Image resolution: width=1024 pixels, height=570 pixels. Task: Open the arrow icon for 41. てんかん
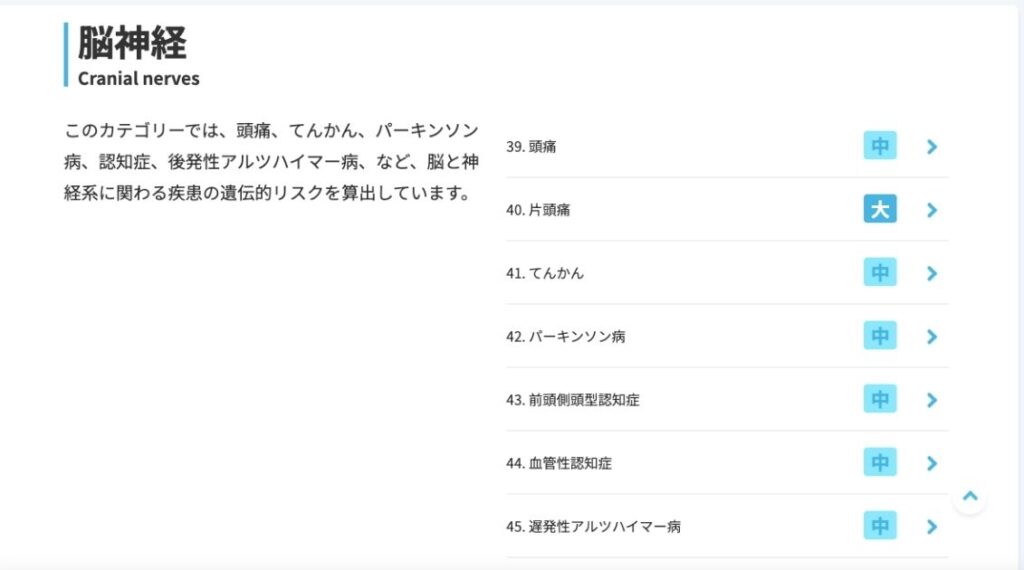click(x=932, y=273)
